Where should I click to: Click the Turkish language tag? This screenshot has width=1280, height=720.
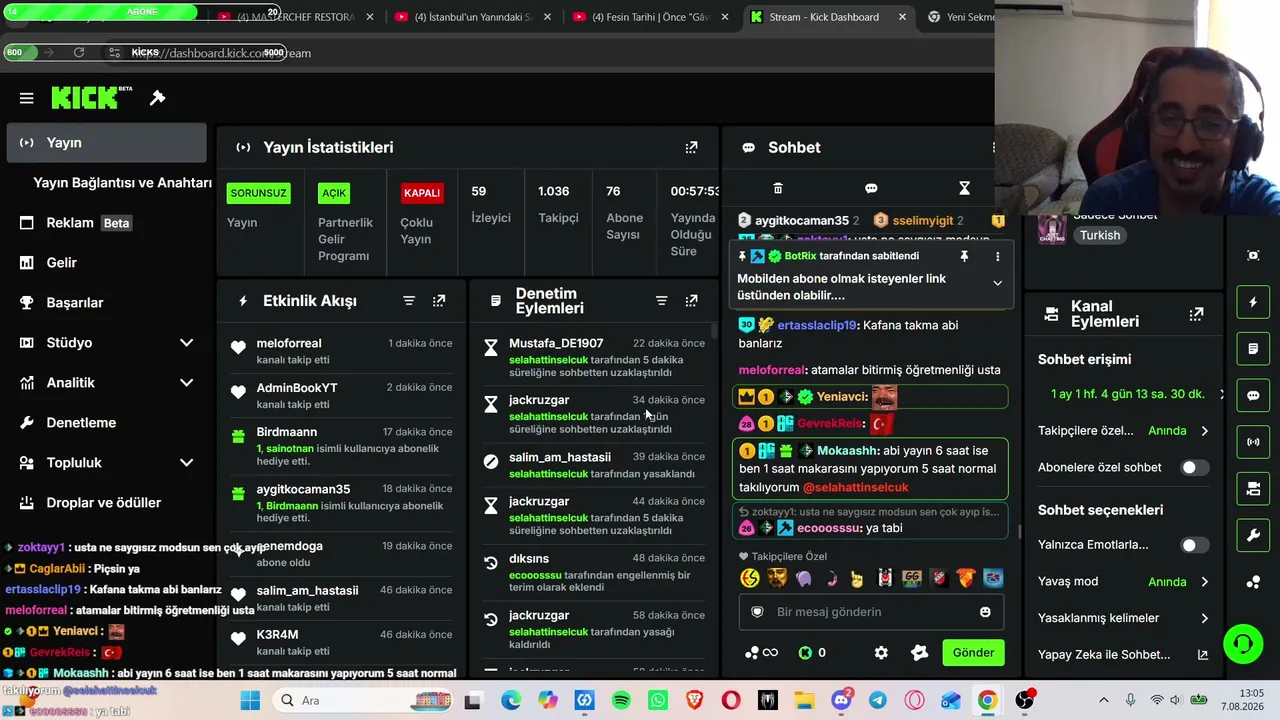pos(1099,235)
